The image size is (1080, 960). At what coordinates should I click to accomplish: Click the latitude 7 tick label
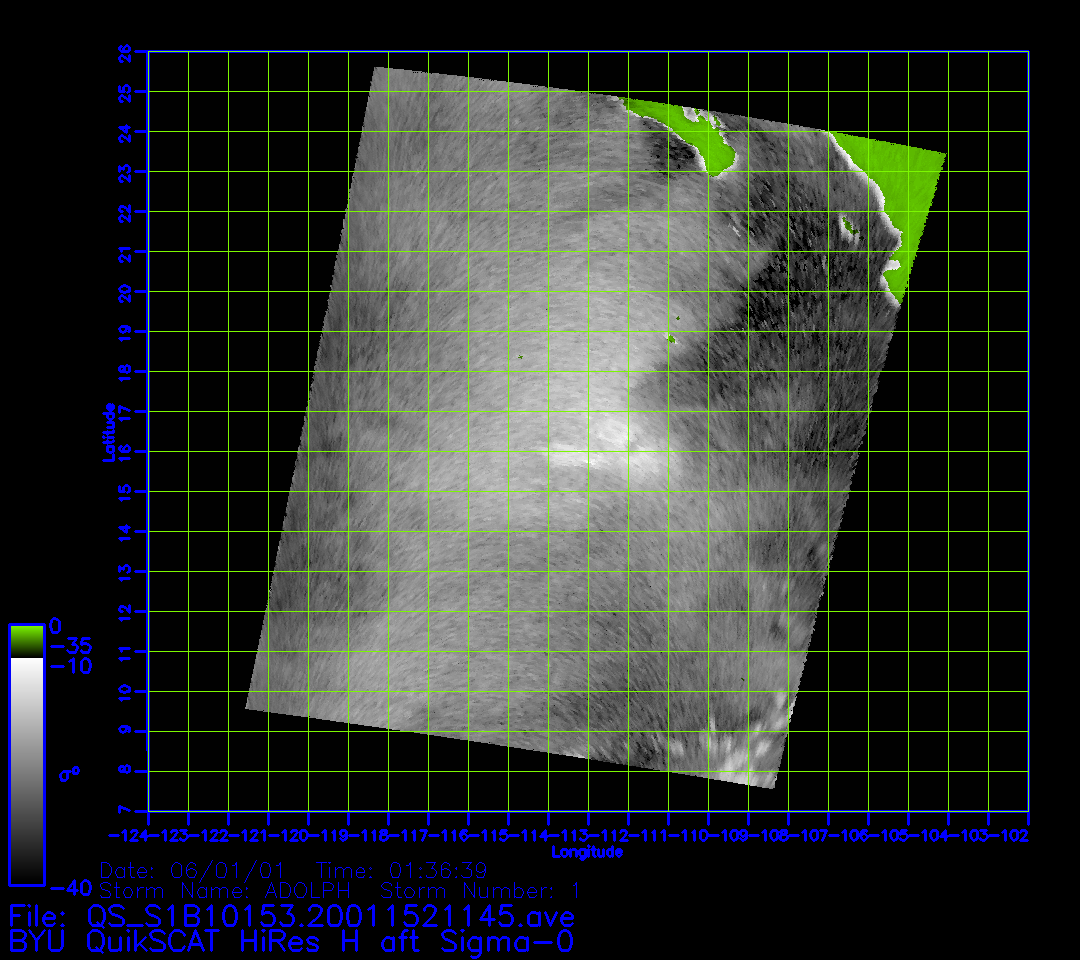[125, 811]
